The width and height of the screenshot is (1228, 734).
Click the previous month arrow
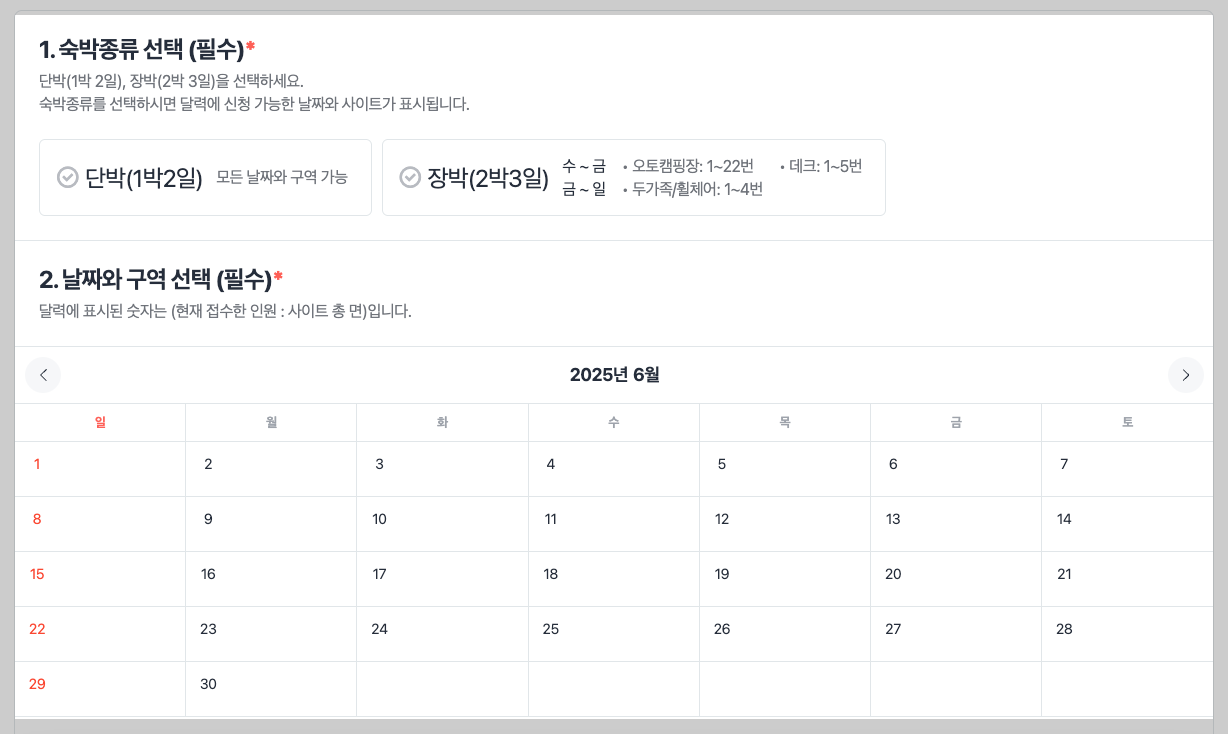pos(43,374)
